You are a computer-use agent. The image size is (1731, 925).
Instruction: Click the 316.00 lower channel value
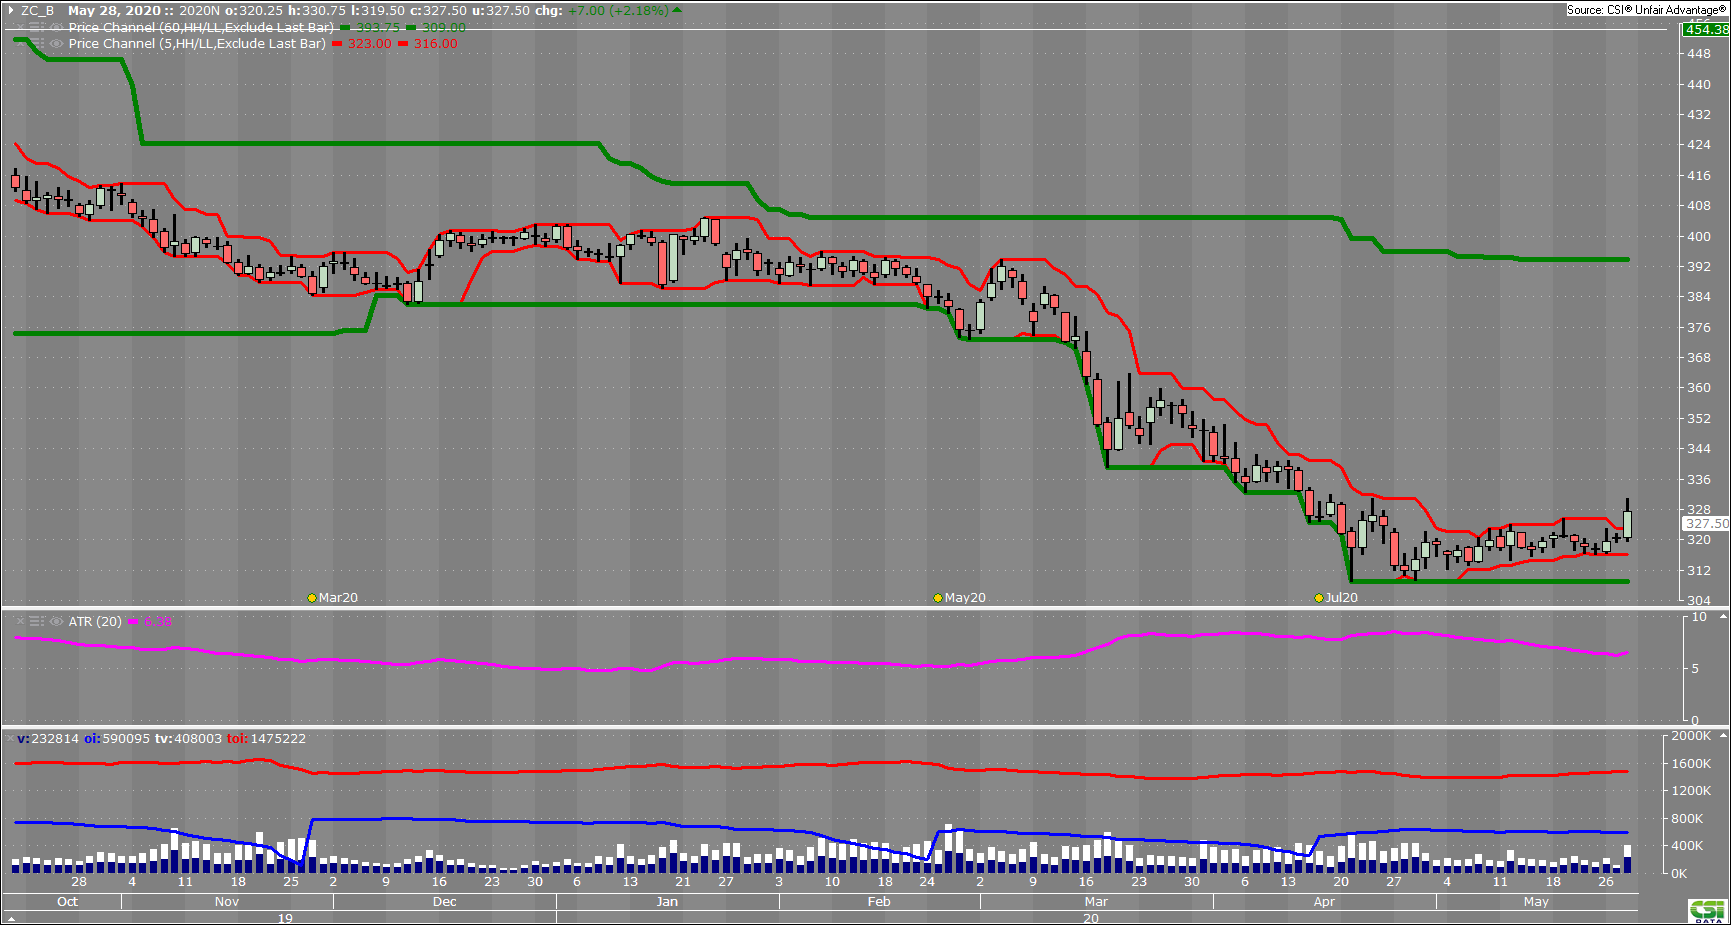[436, 44]
